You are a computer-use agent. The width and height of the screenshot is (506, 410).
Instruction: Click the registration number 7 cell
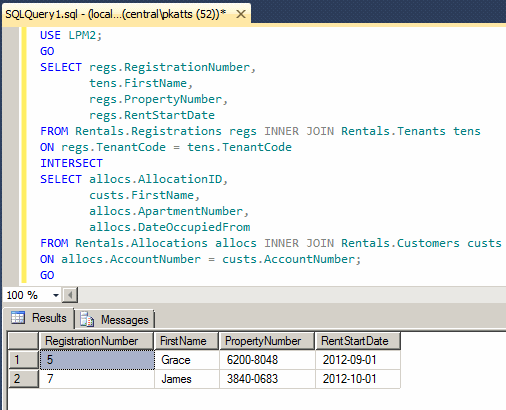click(97, 379)
